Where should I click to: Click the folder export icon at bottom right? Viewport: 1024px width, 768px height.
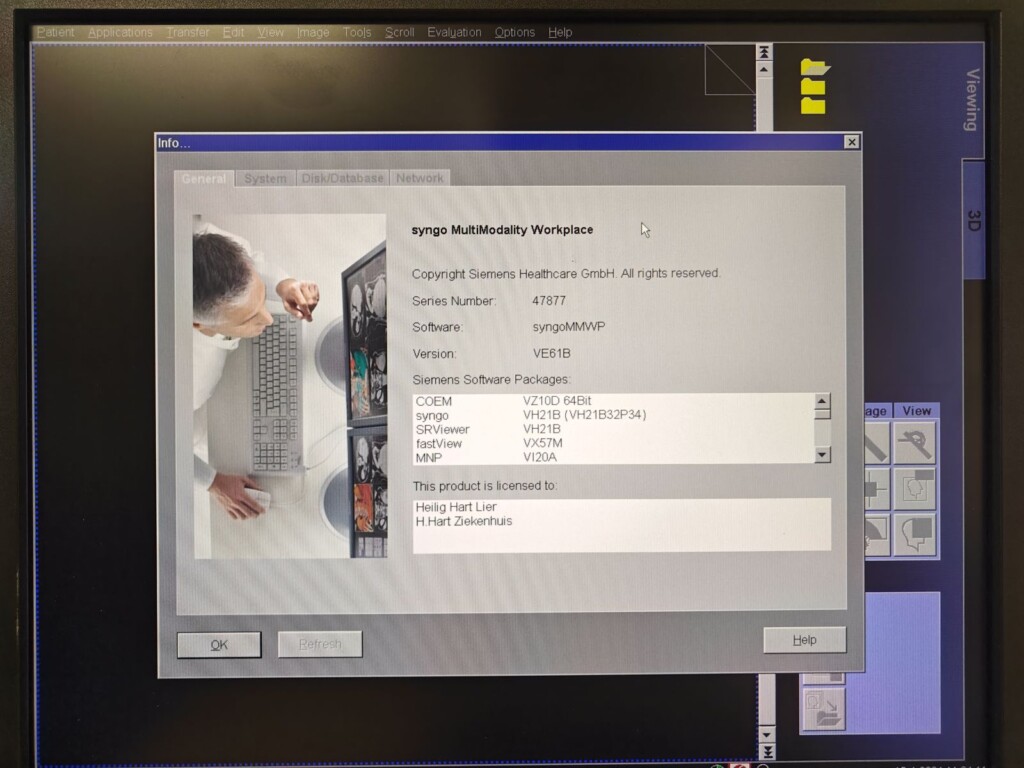[x=823, y=708]
